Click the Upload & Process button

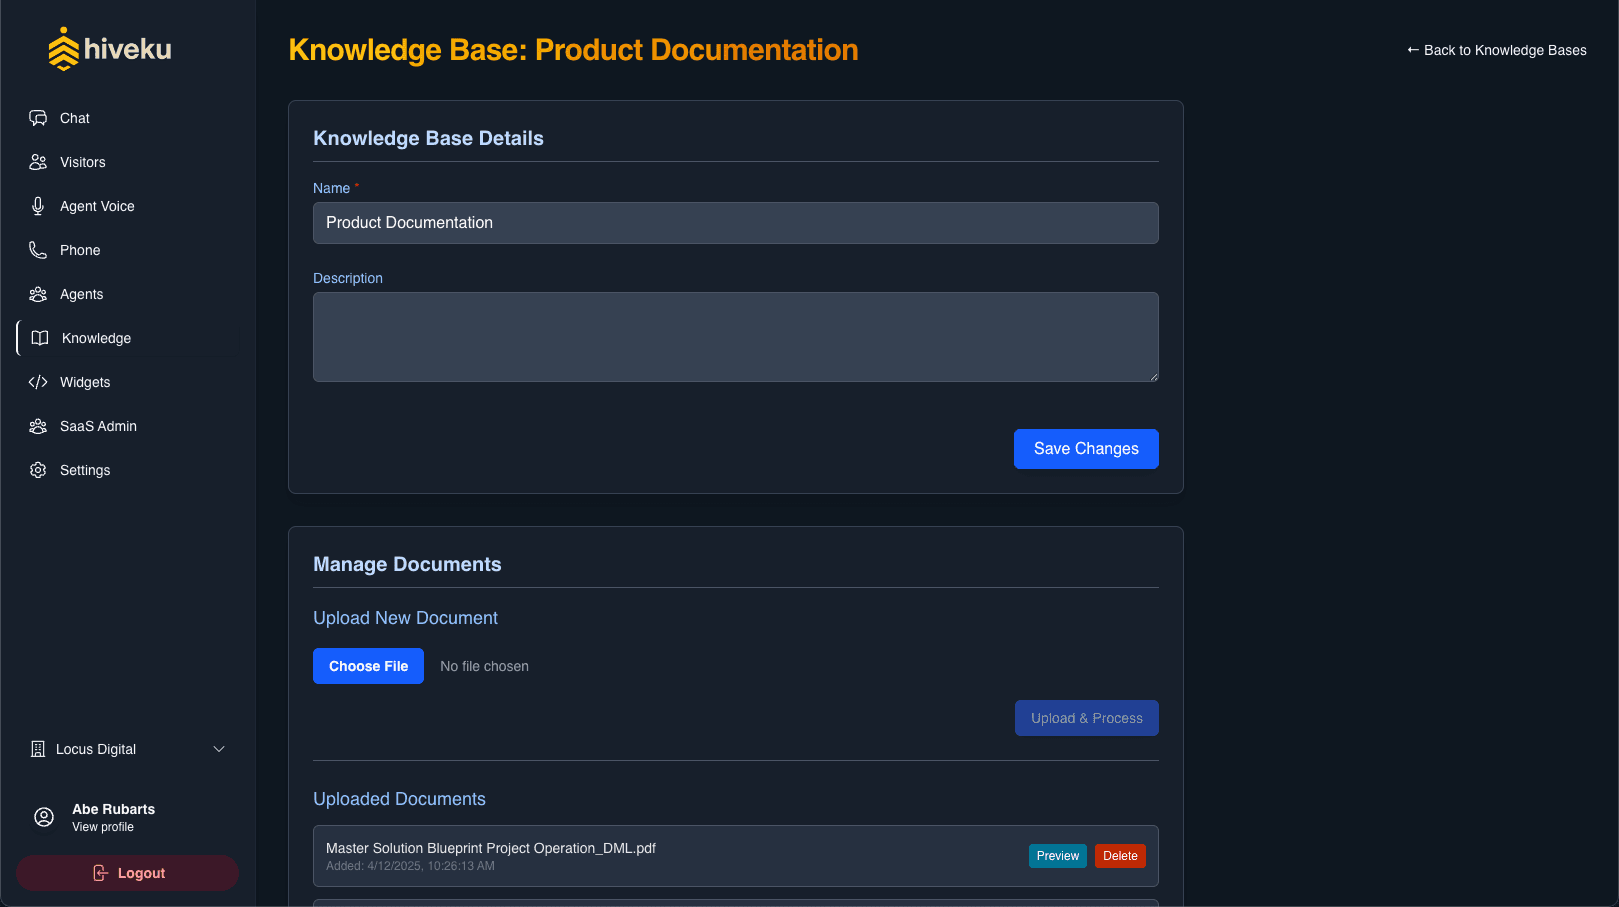[x=1086, y=718]
